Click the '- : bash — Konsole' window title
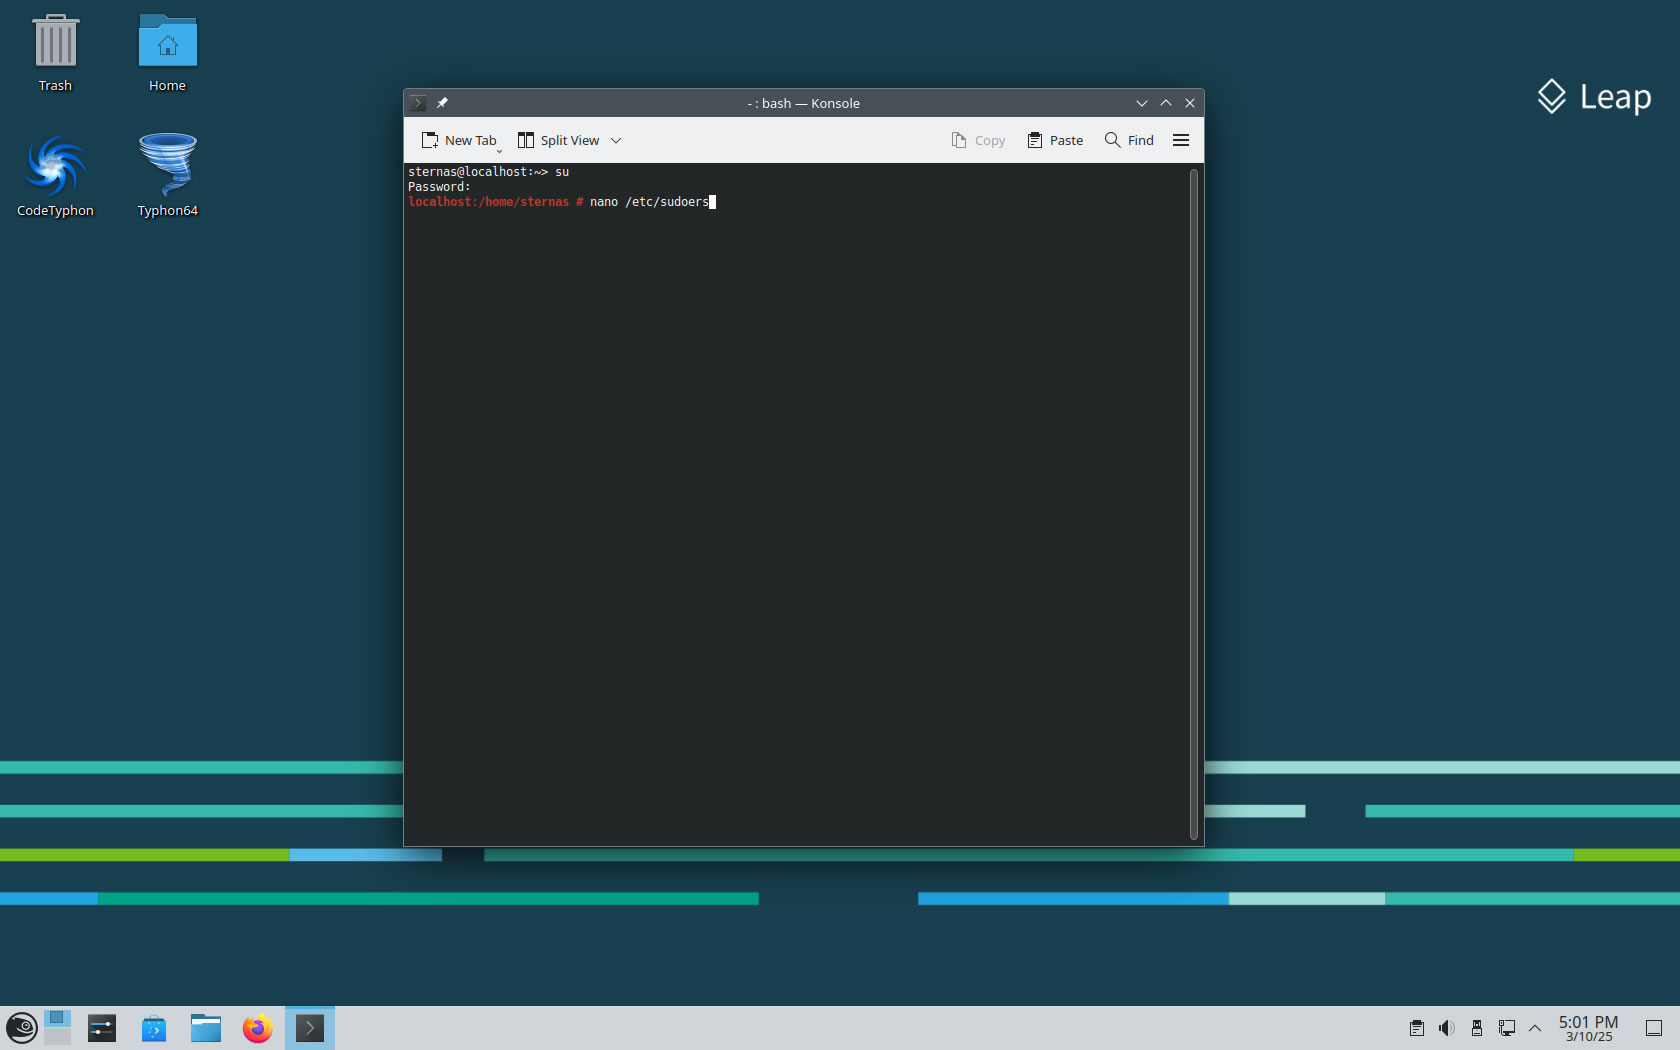The width and height of the screenshot is (1680, 1050). point(803,103)
